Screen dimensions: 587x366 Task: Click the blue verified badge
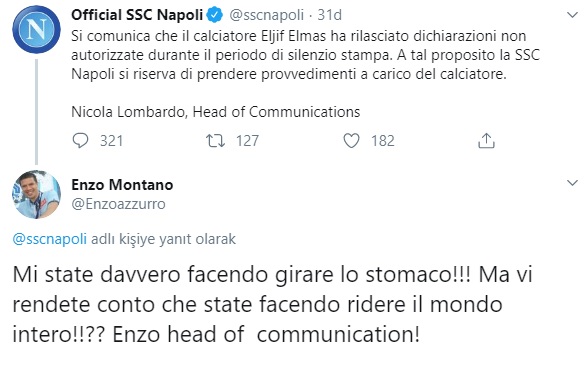pyautogui.click(x=215, y=15)
